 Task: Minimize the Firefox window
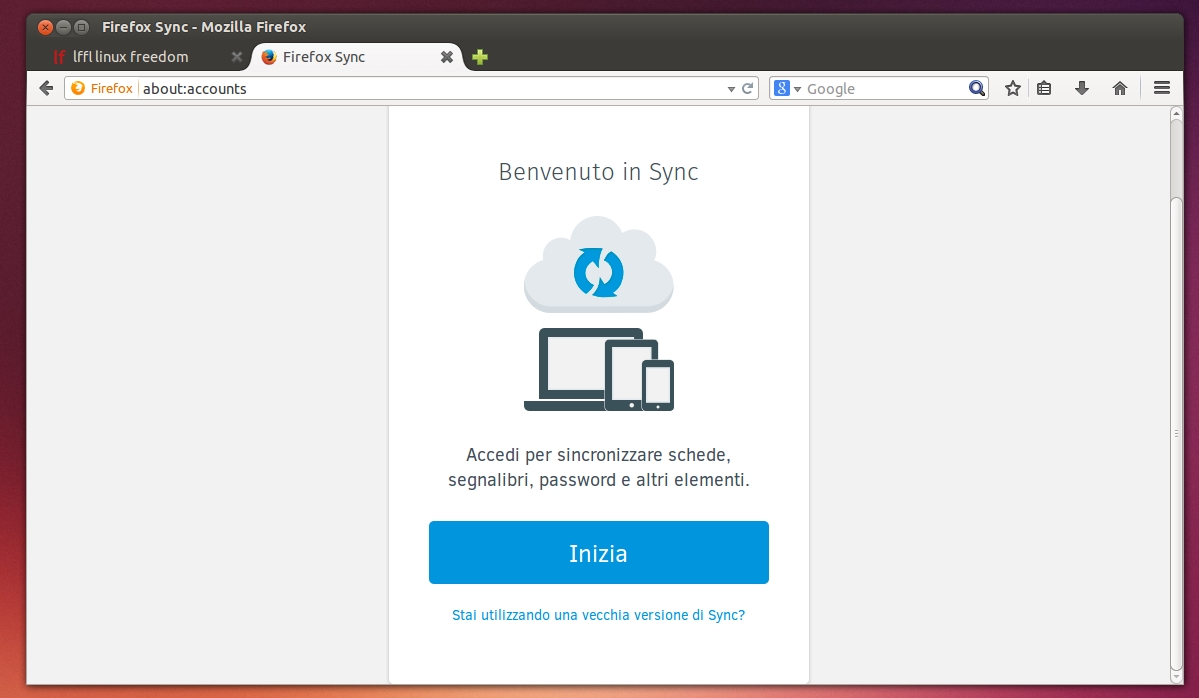click(x=63, y=28)
